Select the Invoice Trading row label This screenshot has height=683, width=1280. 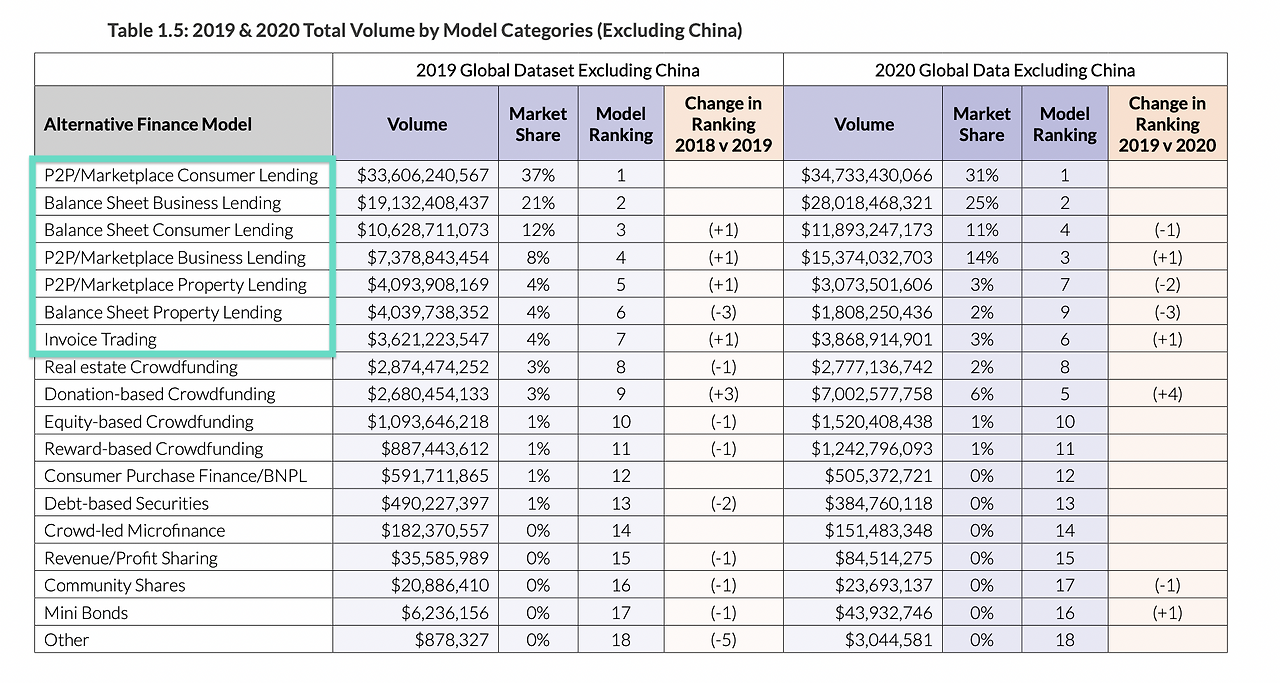(x=100, y=340)
